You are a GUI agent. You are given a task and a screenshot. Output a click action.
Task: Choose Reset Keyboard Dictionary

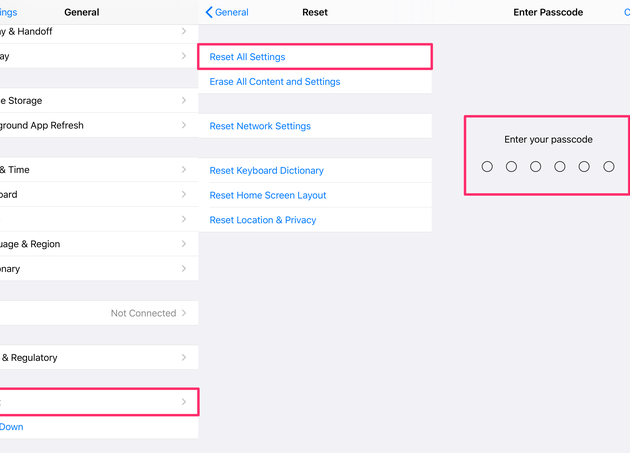pyautogui.click(x=266, y=171)
